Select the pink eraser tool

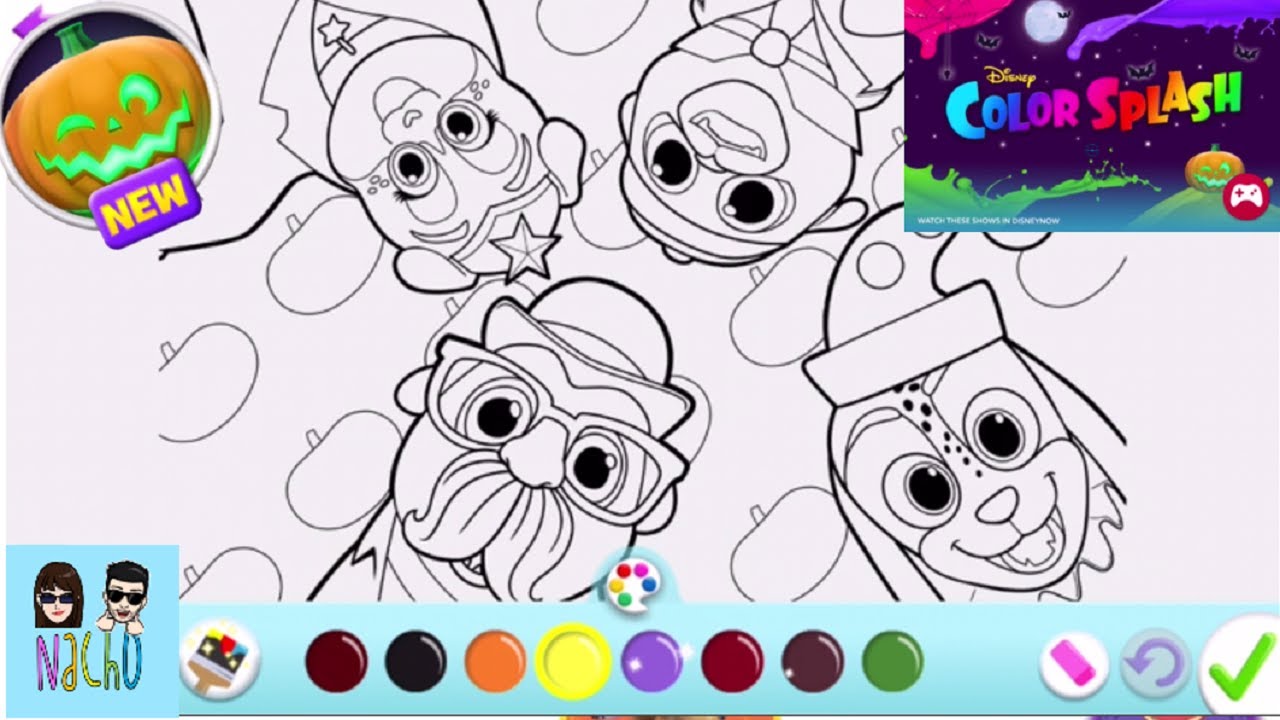[x=1074, y=664]
